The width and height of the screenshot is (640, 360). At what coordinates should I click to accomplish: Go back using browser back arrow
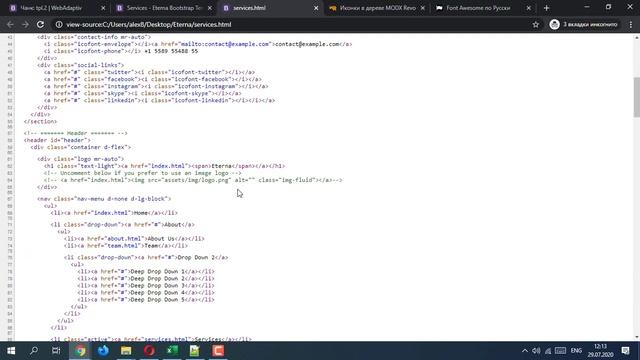coord(10,24)
